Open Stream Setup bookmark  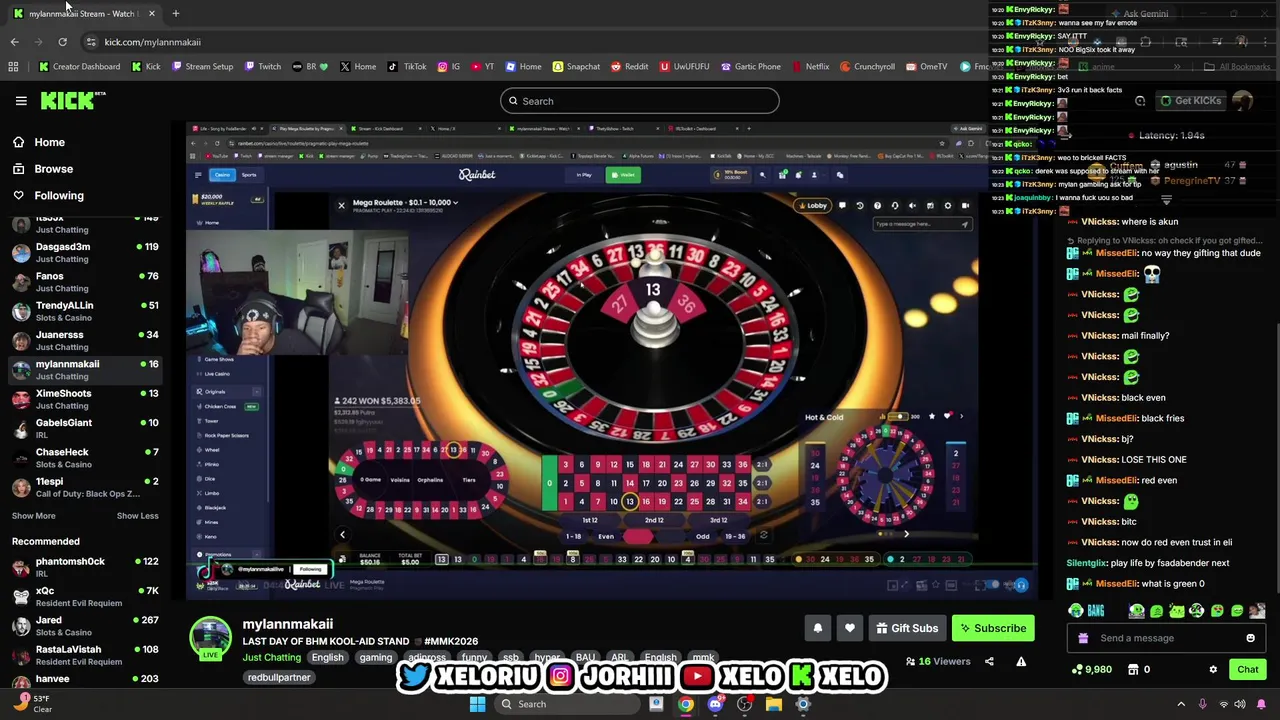[x=202, y=67]
